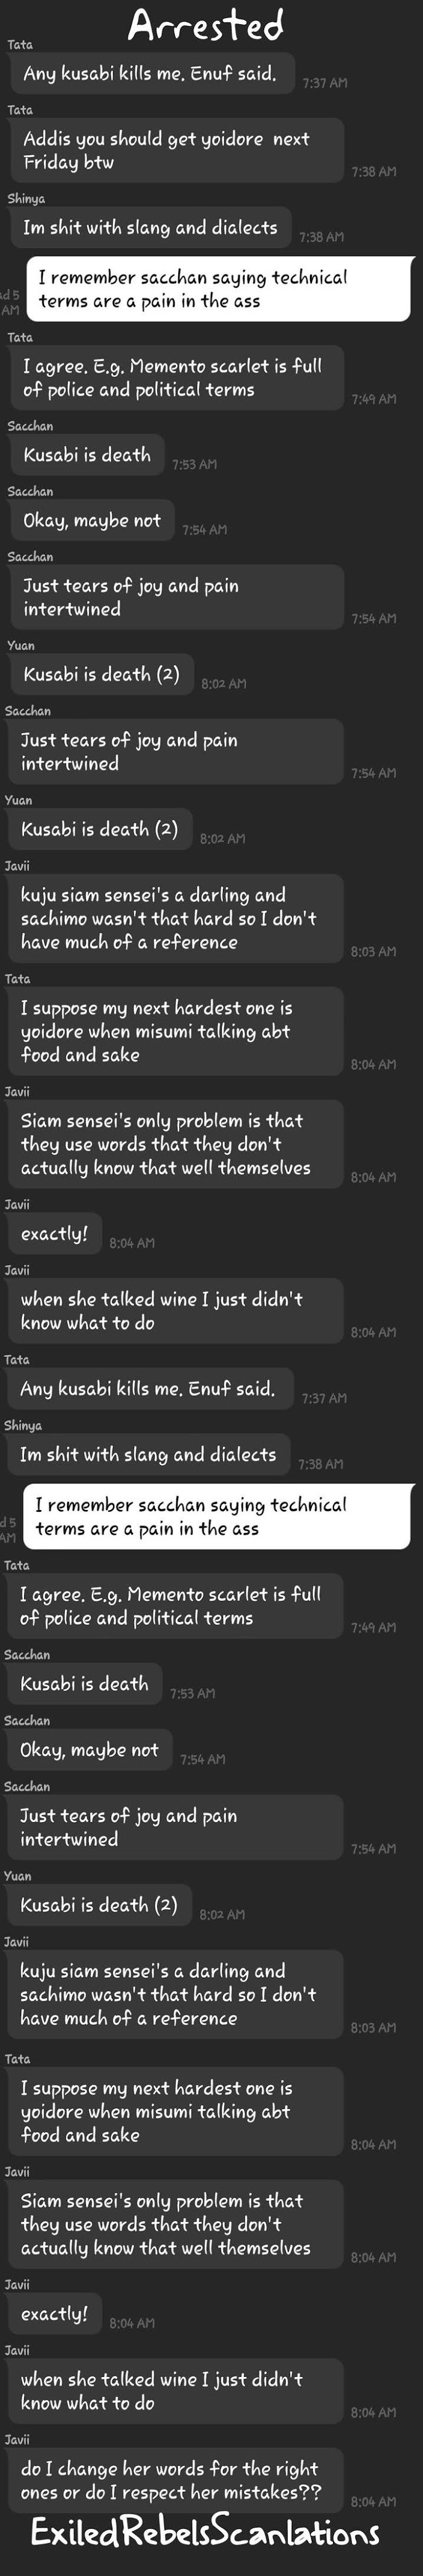Click the 'Arrested' title at top
423x2576 pixels.
(x=206, y=24)
